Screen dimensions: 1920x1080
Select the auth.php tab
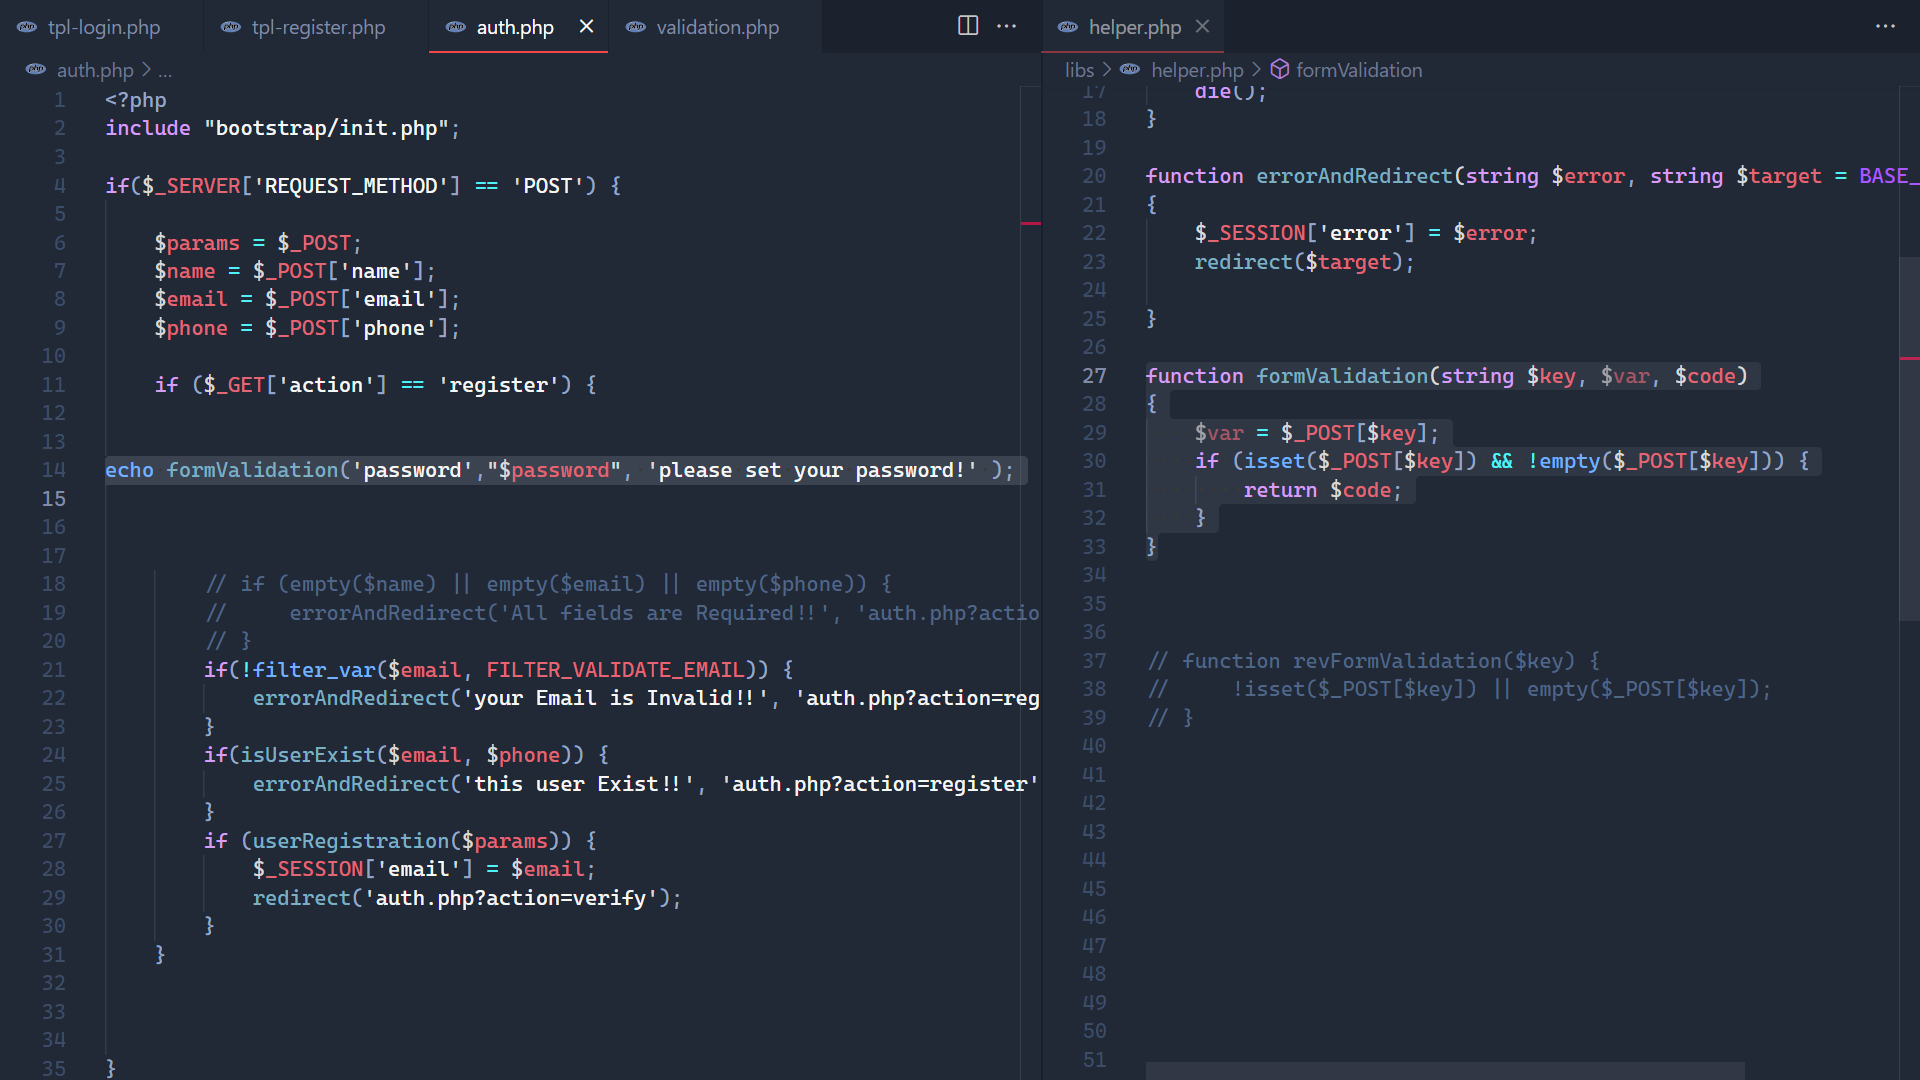(x=515, y=27)
